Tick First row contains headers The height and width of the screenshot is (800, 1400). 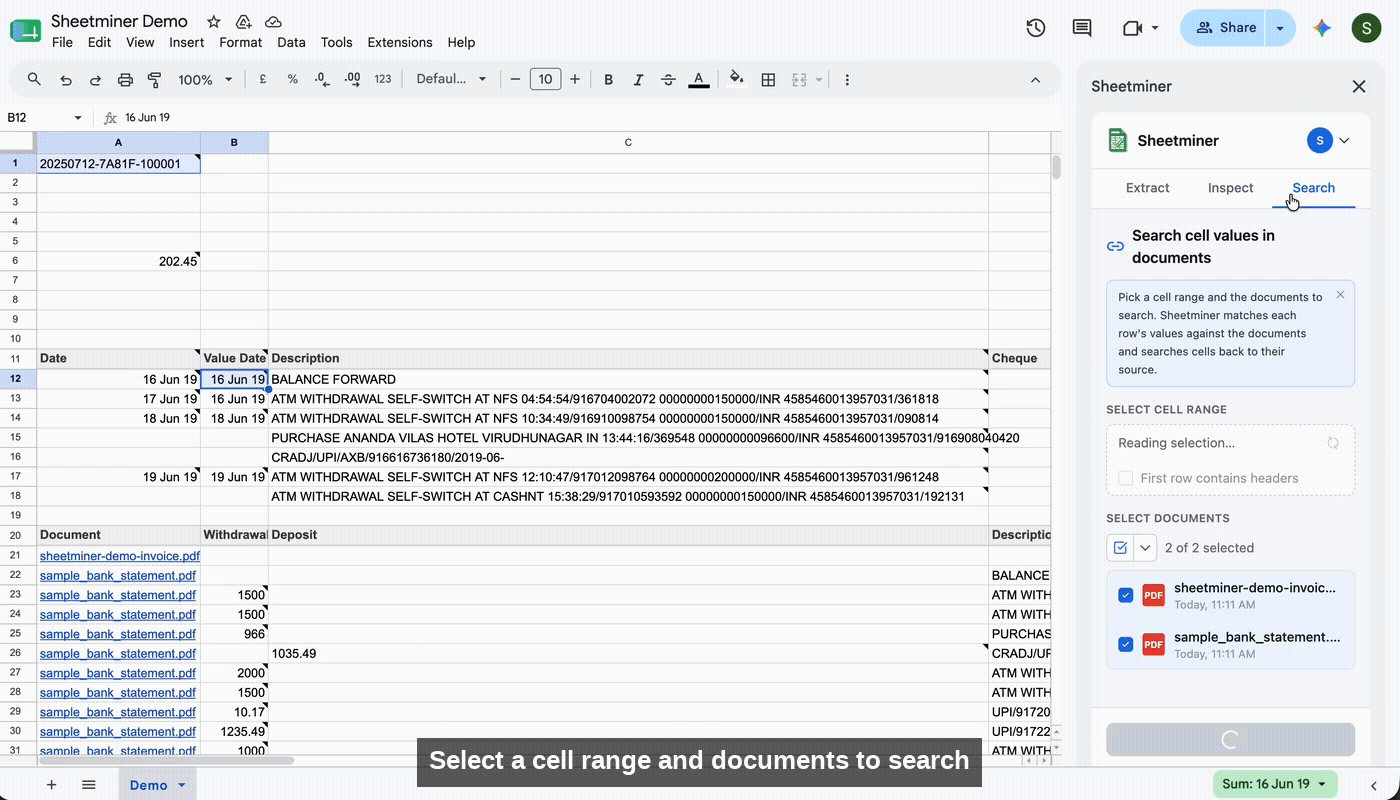click(1126, 478)
